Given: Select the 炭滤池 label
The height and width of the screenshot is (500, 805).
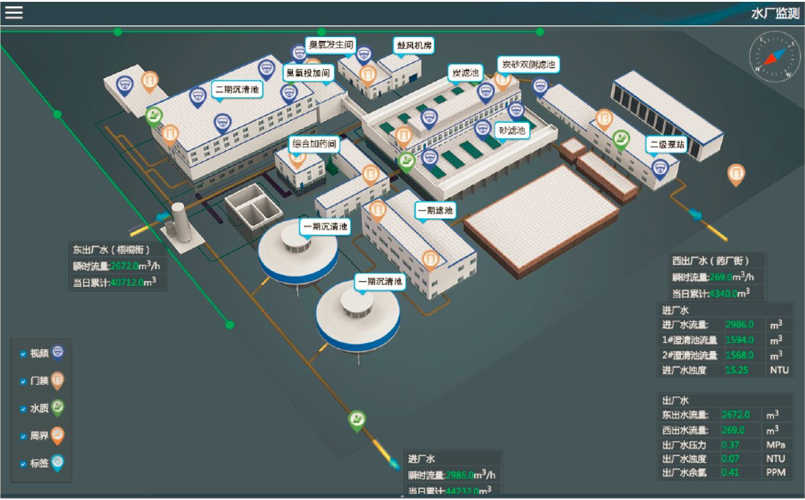Looking at the screenshot, I should click(x=465, y=73).
